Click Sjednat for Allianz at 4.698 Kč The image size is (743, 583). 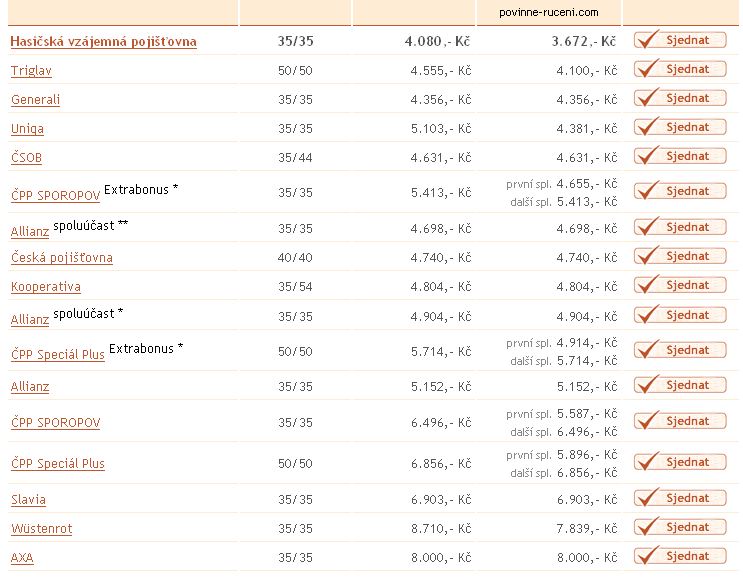tap(680, 227)
